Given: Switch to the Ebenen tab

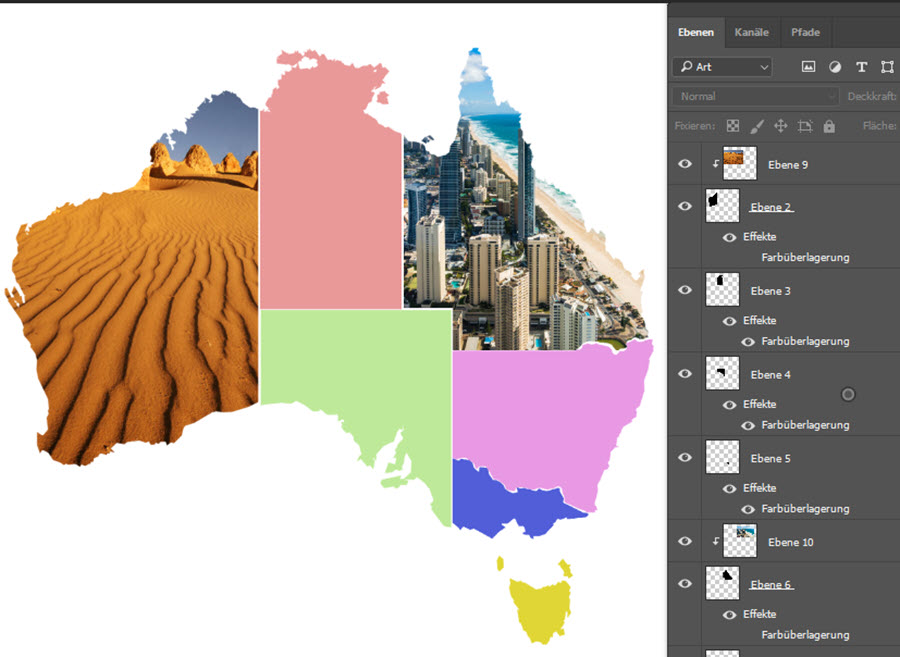Looking at the screenshot, I should click(696, 33).
